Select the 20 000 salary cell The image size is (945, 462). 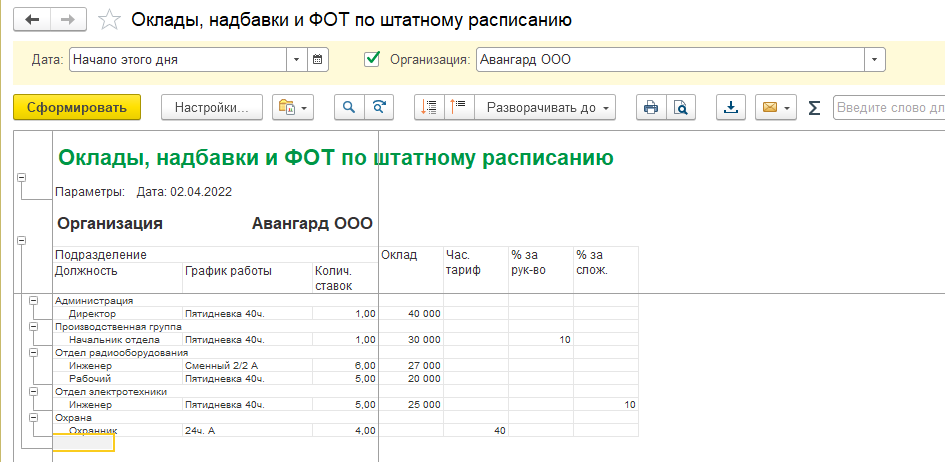(x=411, y=378)
